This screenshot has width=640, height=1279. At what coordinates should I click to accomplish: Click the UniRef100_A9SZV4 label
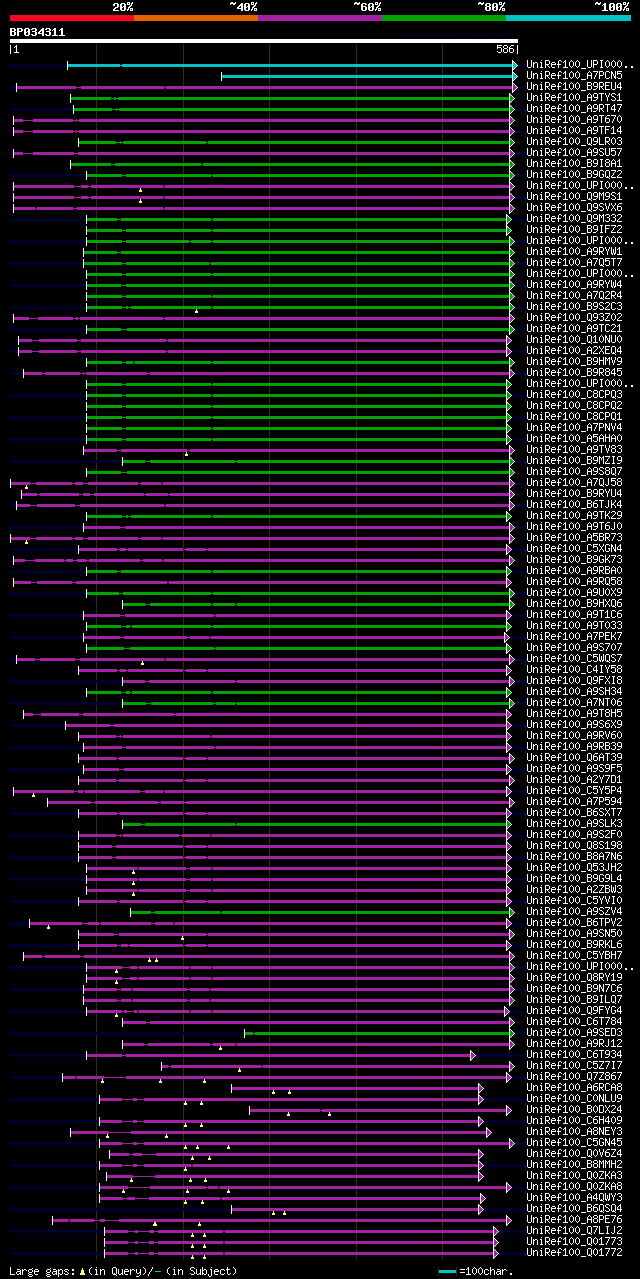[574, 911]
